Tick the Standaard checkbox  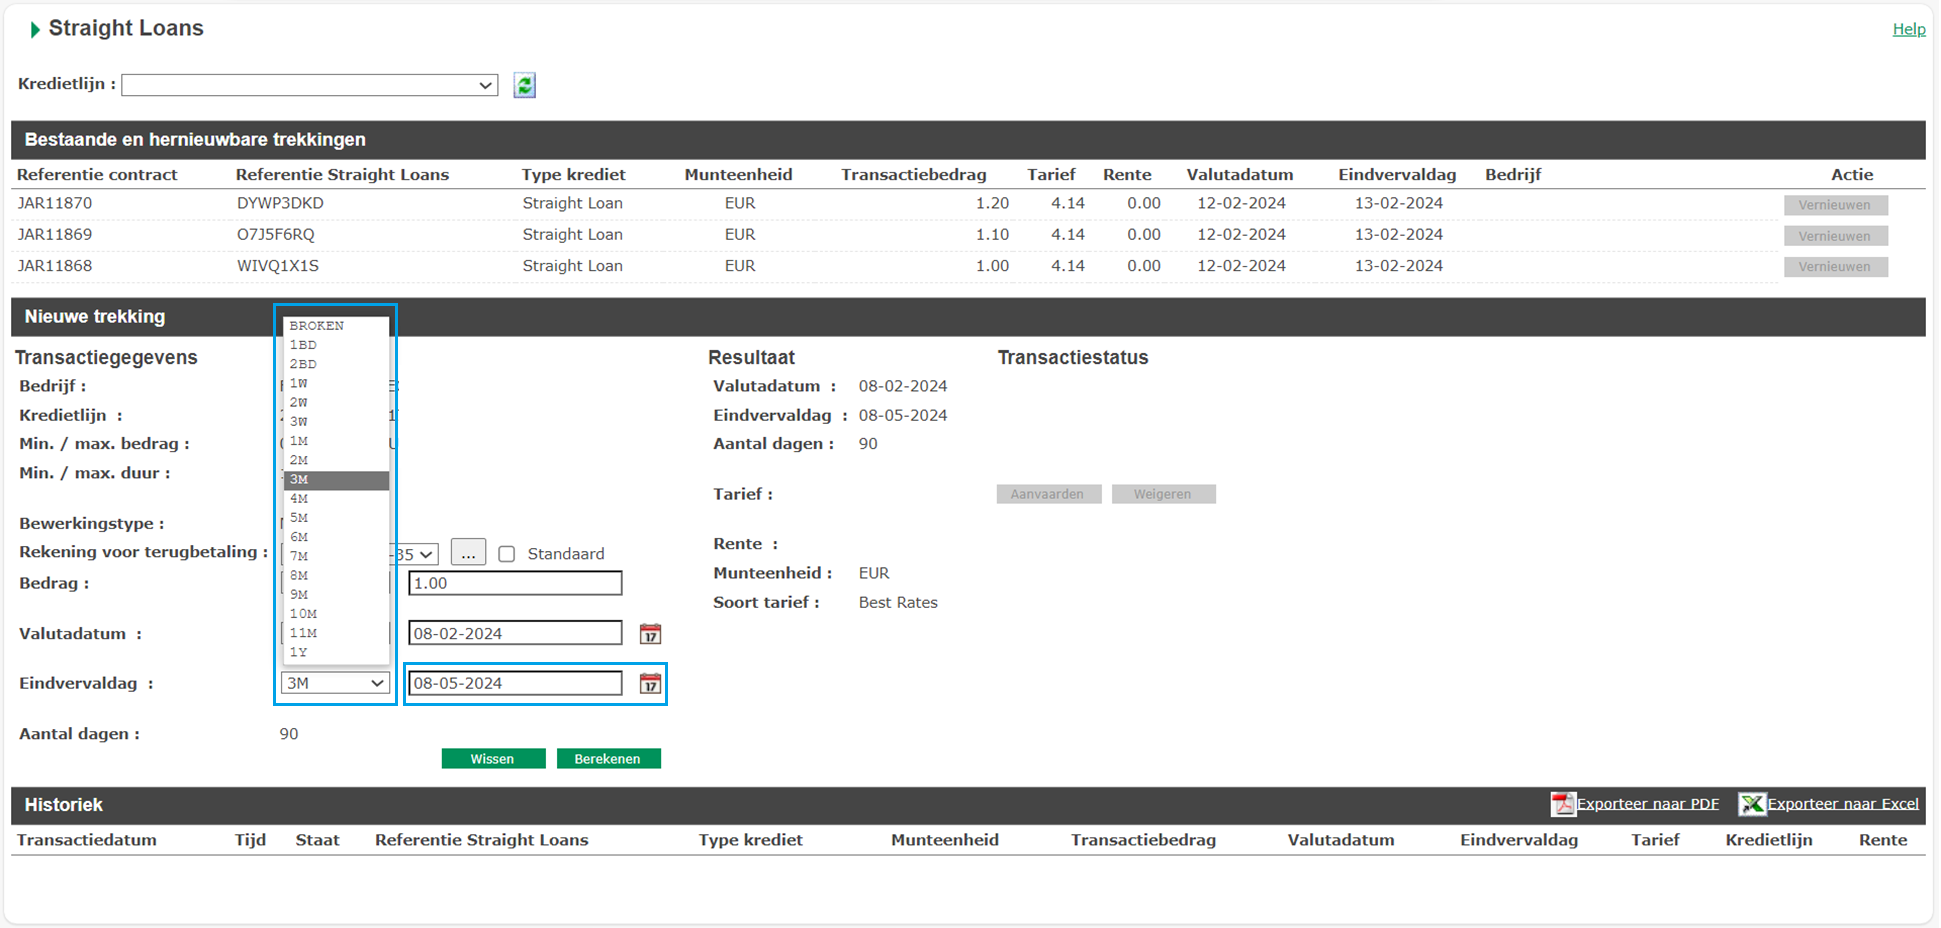[507, 554]
